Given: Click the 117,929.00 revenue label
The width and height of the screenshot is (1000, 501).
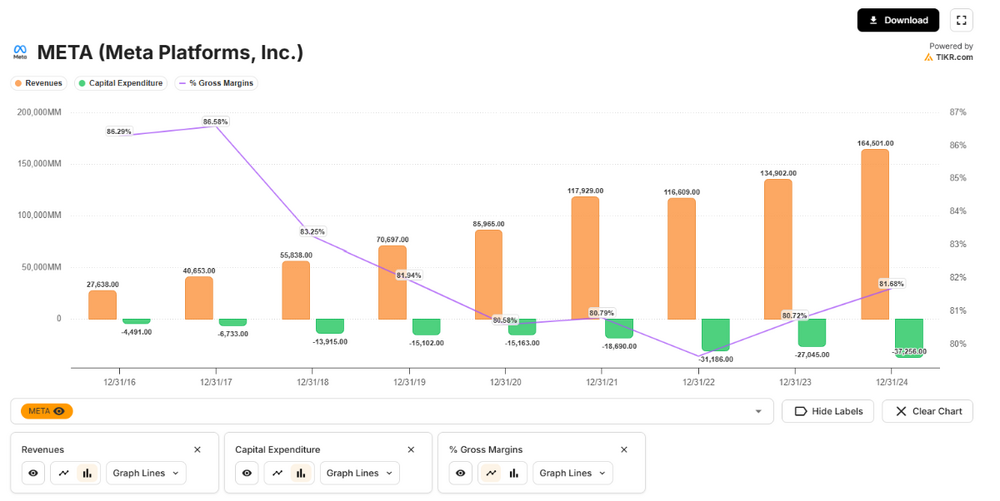Looking at the screenshot, I should point(585,191).
